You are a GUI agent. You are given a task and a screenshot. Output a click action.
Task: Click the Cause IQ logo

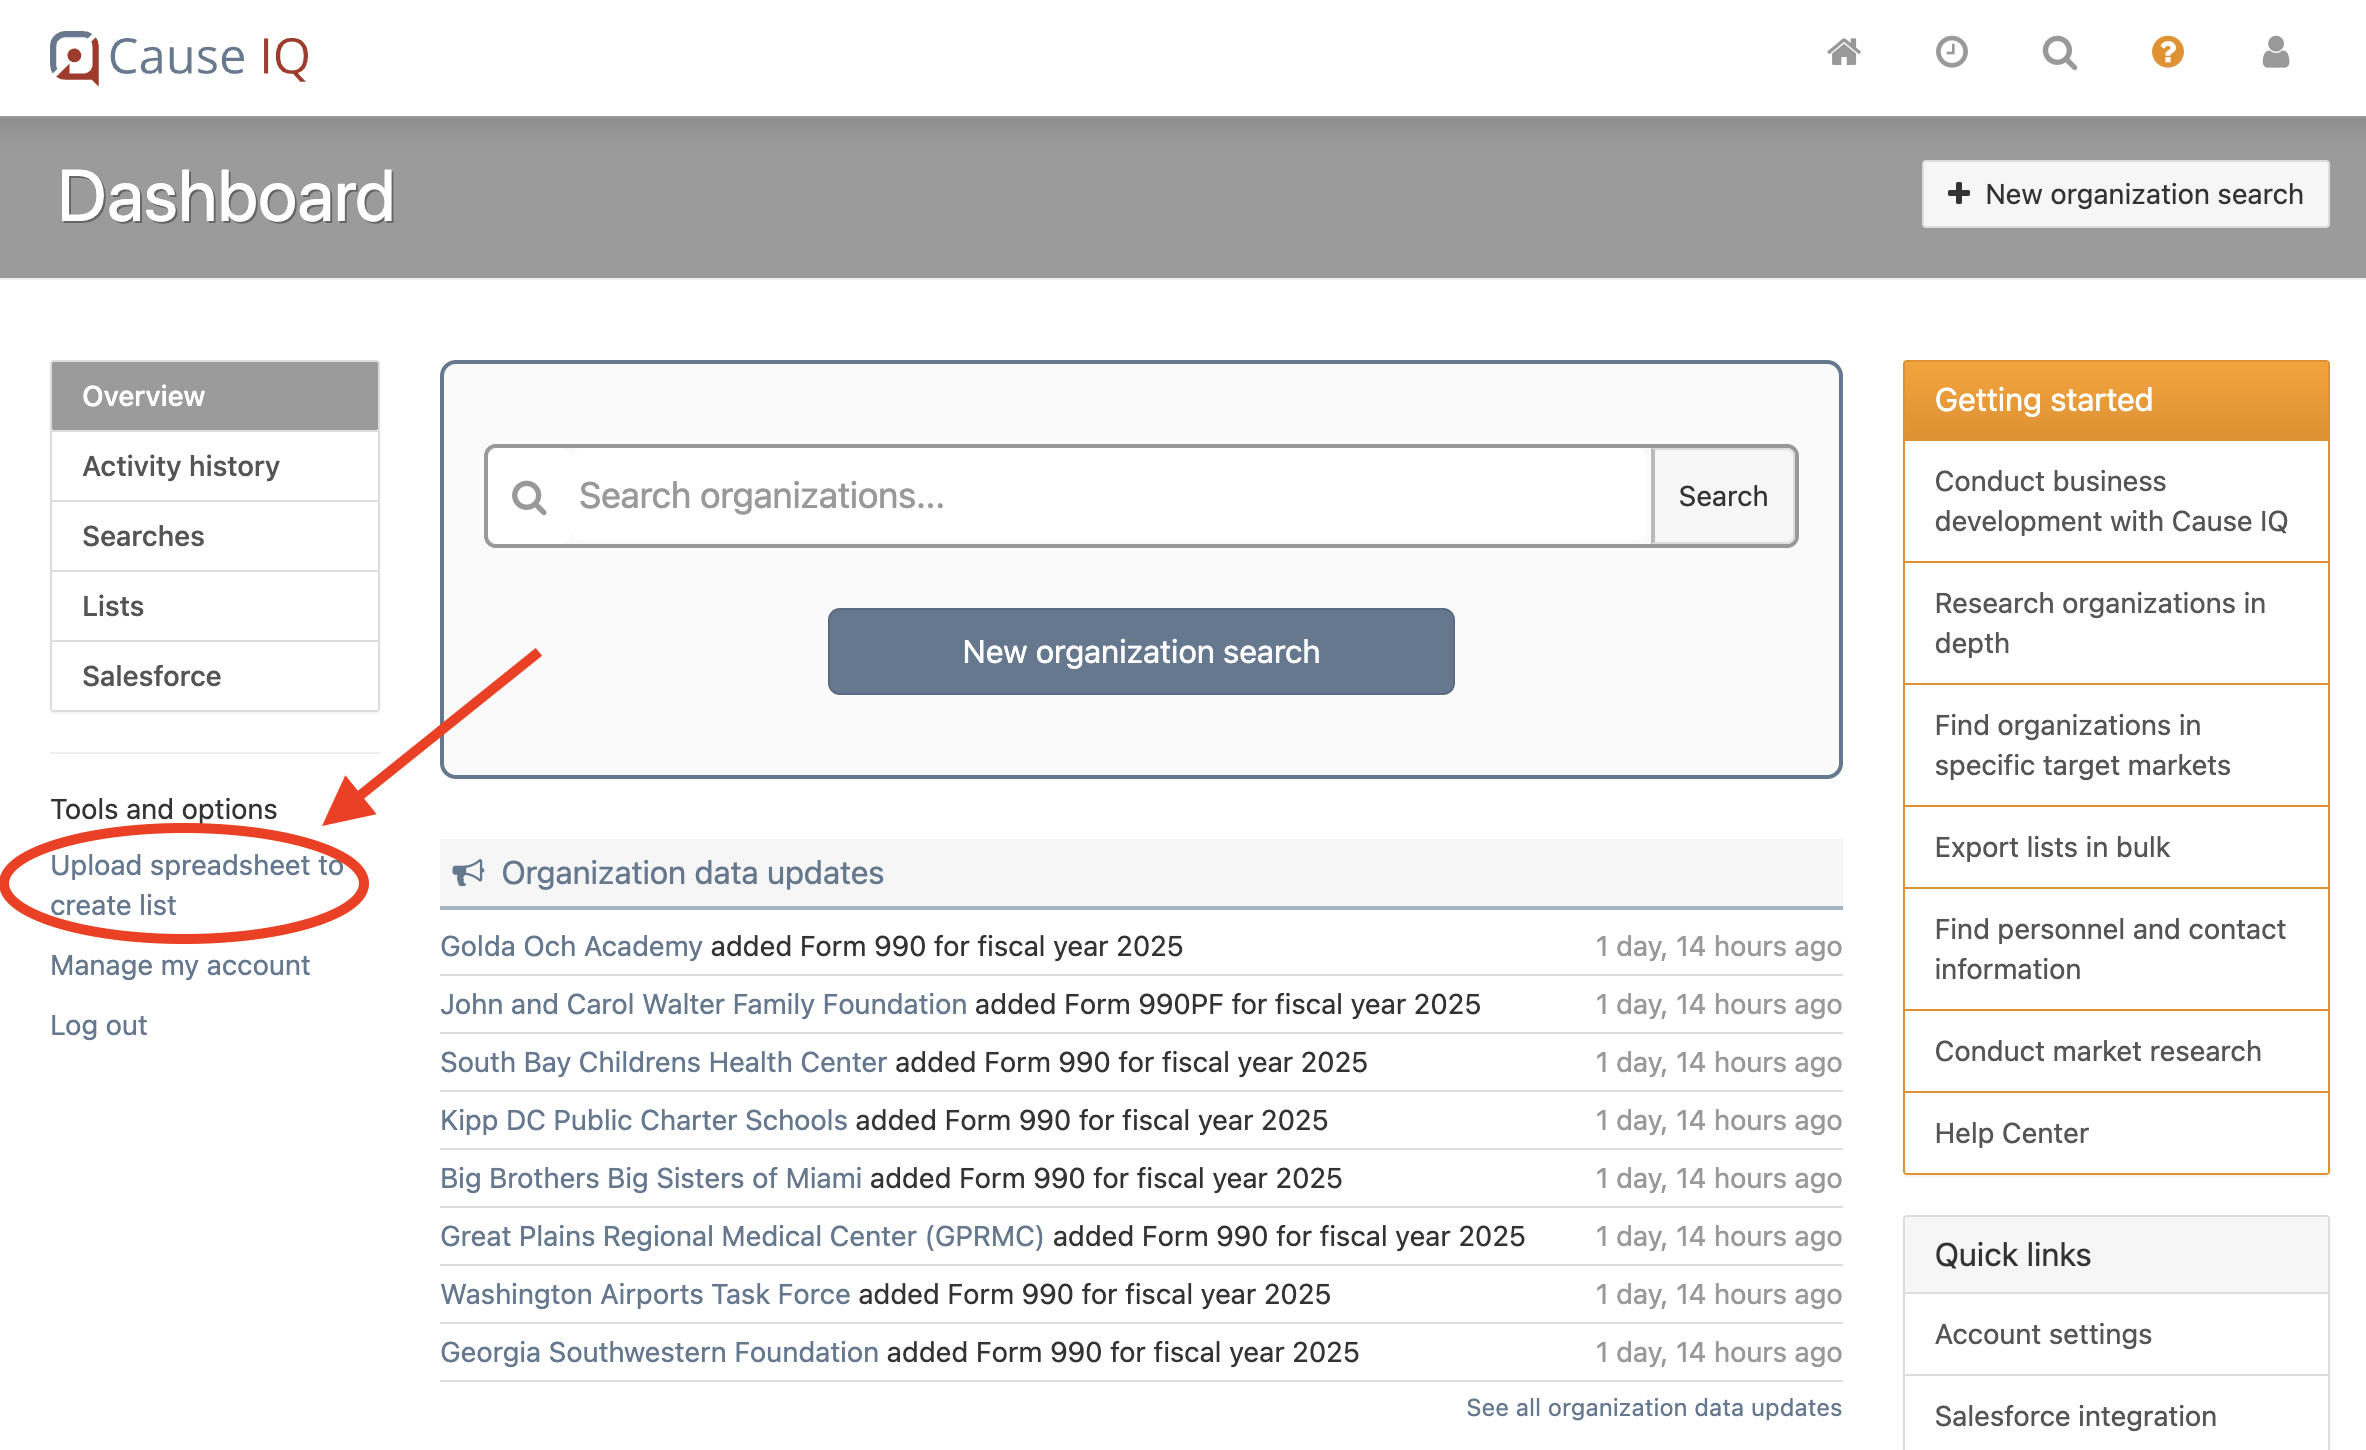(x=180, y=57)
